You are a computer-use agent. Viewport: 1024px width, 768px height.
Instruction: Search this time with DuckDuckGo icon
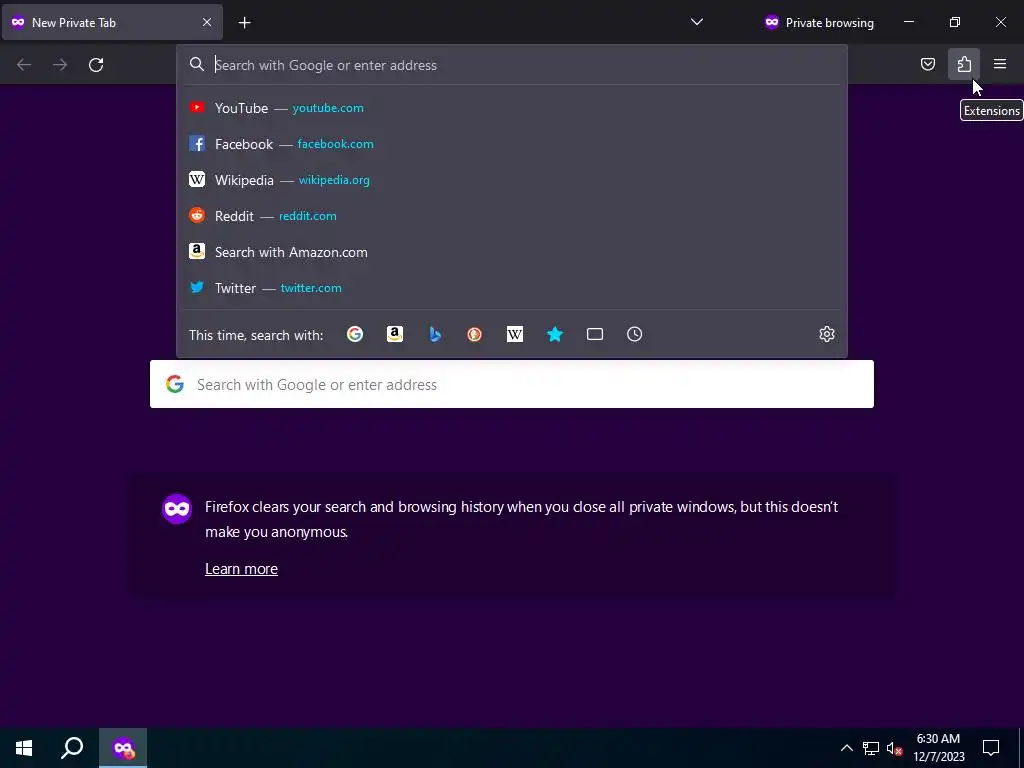coord(475,334)
